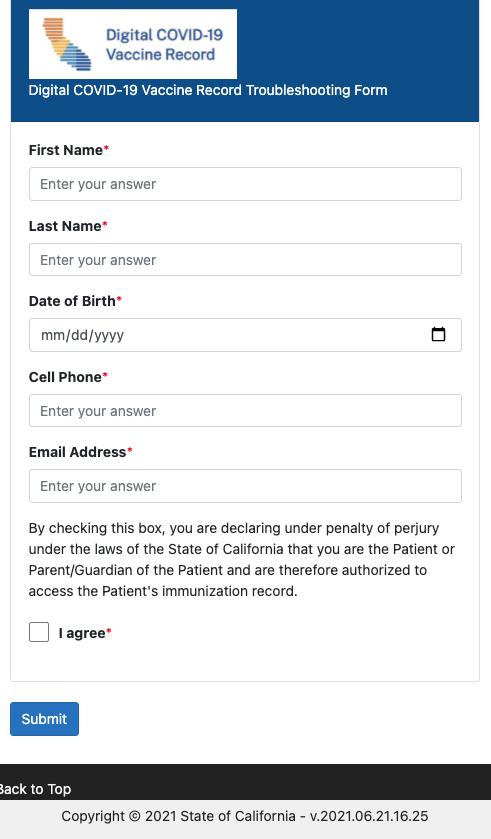Click the penalty of perjury declaration paragraph
The width and height of the screenshot is (491, 839).
pyautogui.click(x=242, y=559)
